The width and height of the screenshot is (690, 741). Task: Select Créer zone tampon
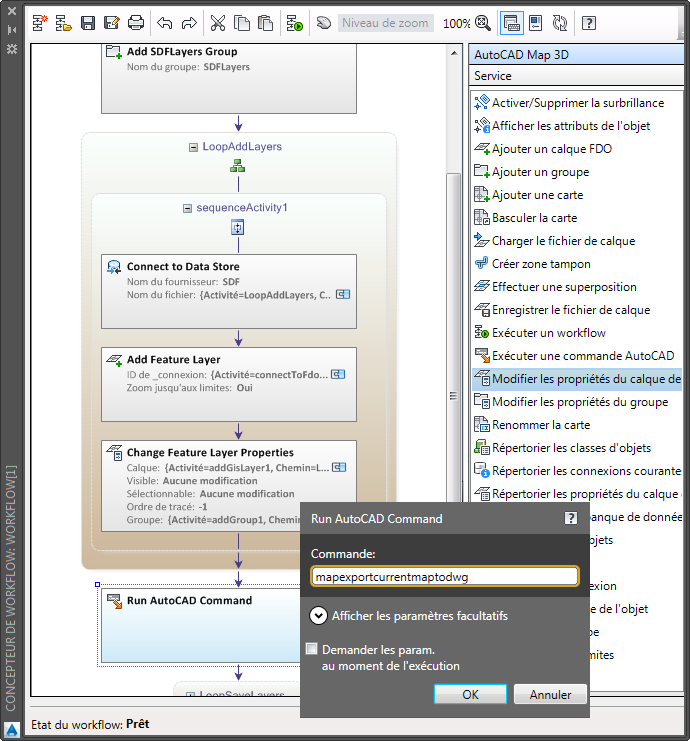click(578, 264)
